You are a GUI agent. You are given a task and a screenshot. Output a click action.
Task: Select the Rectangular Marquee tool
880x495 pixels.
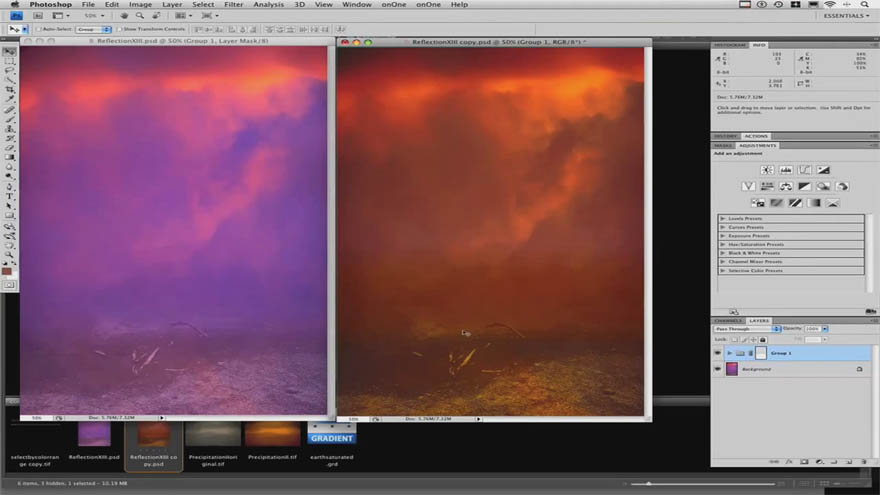[x=10, y=61]
